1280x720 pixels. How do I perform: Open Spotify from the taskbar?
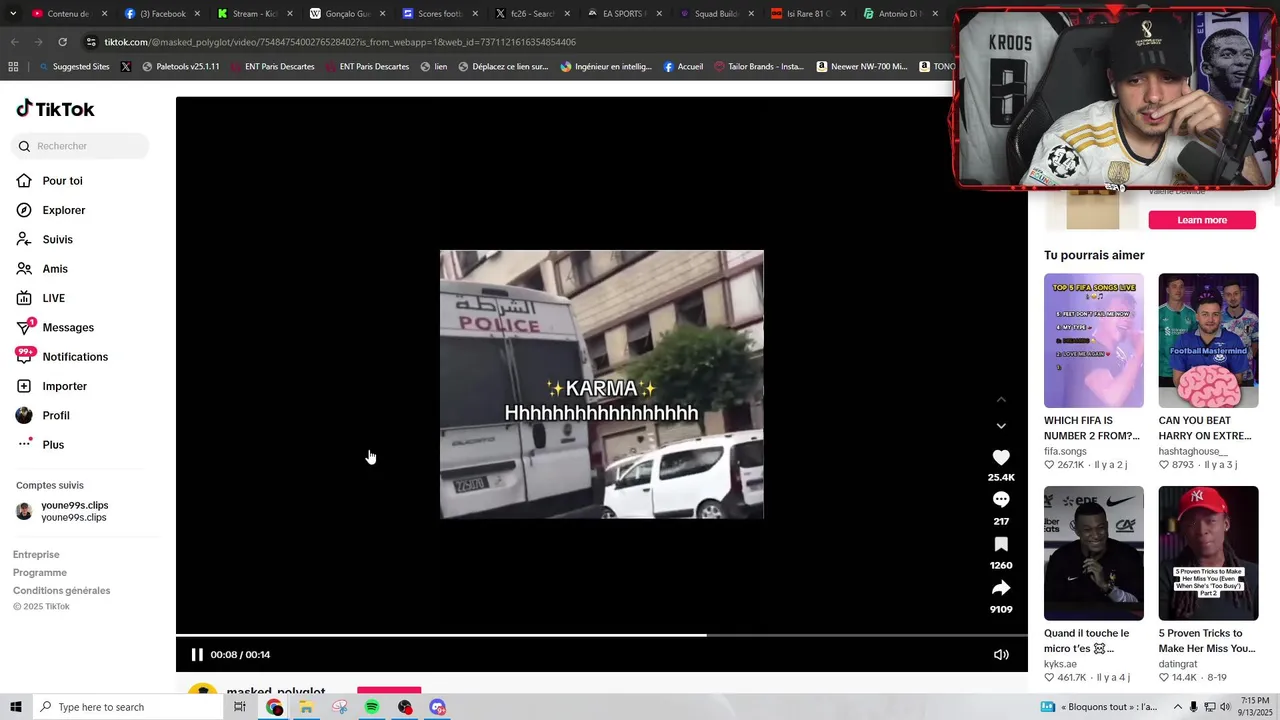[x=372, y=707]
